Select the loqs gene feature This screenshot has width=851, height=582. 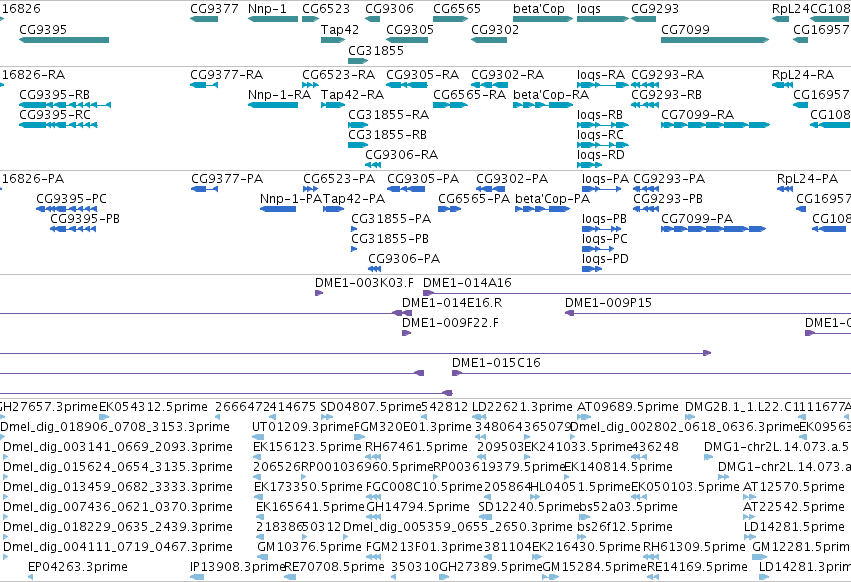[603, 19]
